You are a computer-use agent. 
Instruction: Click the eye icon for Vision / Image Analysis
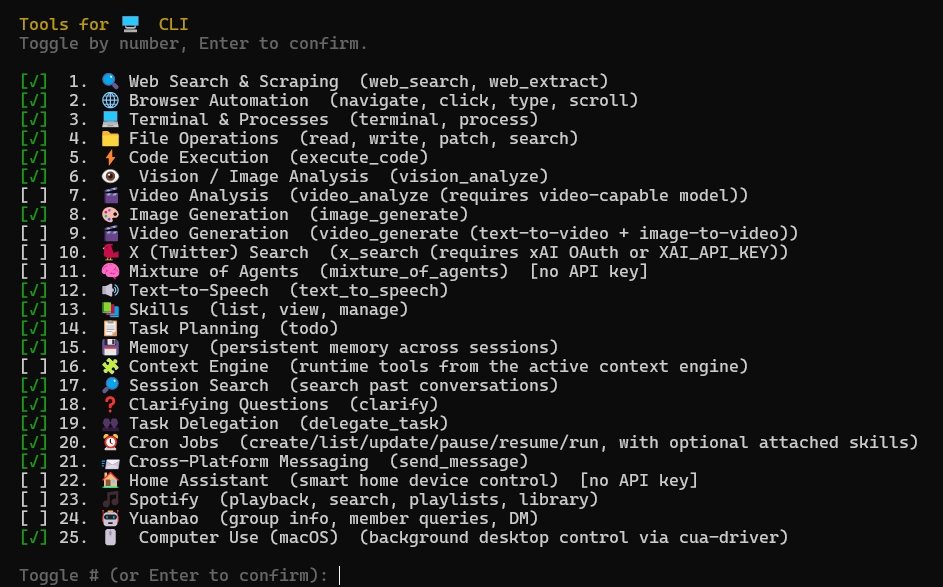tap(110, 177)
